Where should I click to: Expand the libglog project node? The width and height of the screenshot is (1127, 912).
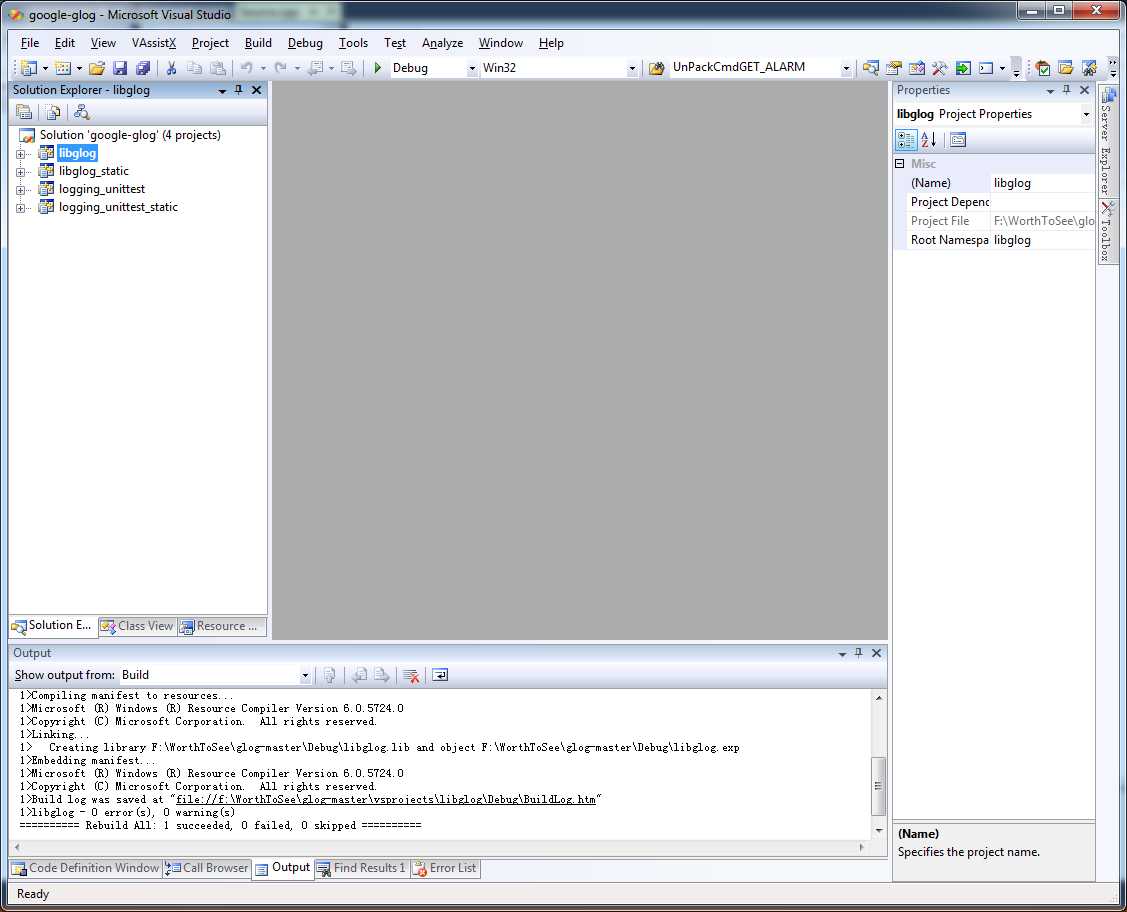(x=21, y=154)
